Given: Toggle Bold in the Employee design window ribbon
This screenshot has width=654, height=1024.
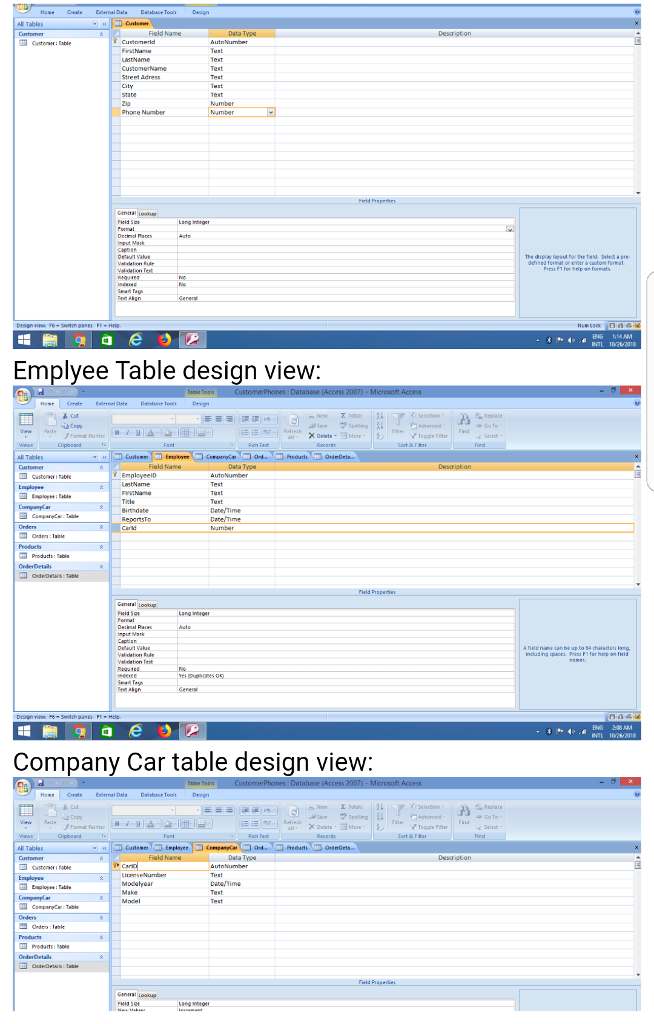Looking at the screenshot, I should (117, 432).
